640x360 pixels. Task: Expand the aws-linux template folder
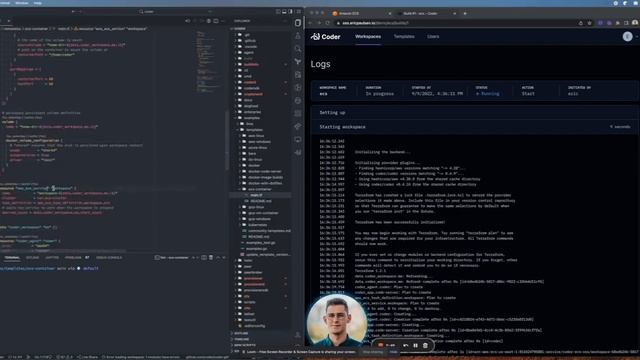click(256, 136)
